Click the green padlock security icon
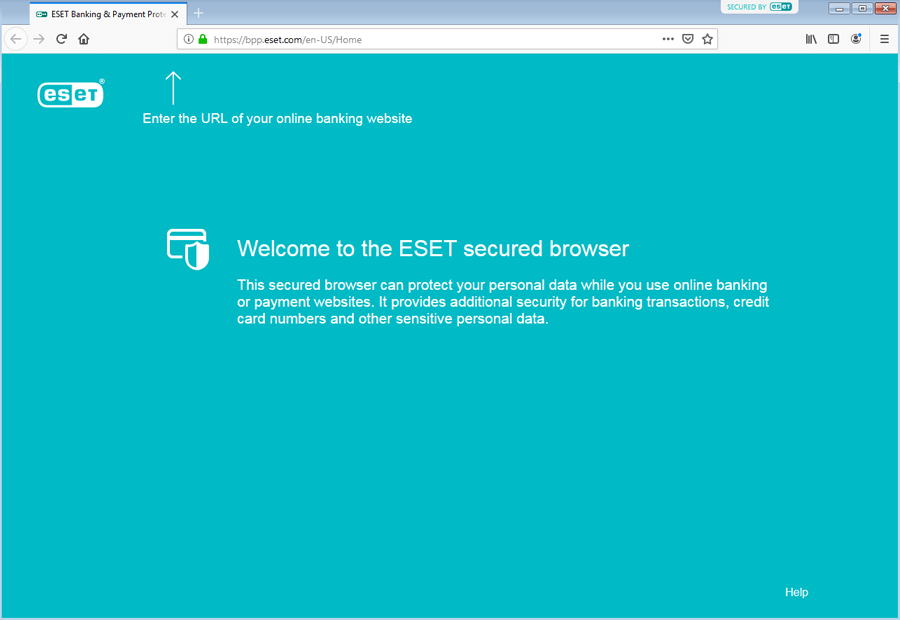Screen dimensions: 900x620 pos(202,39)
